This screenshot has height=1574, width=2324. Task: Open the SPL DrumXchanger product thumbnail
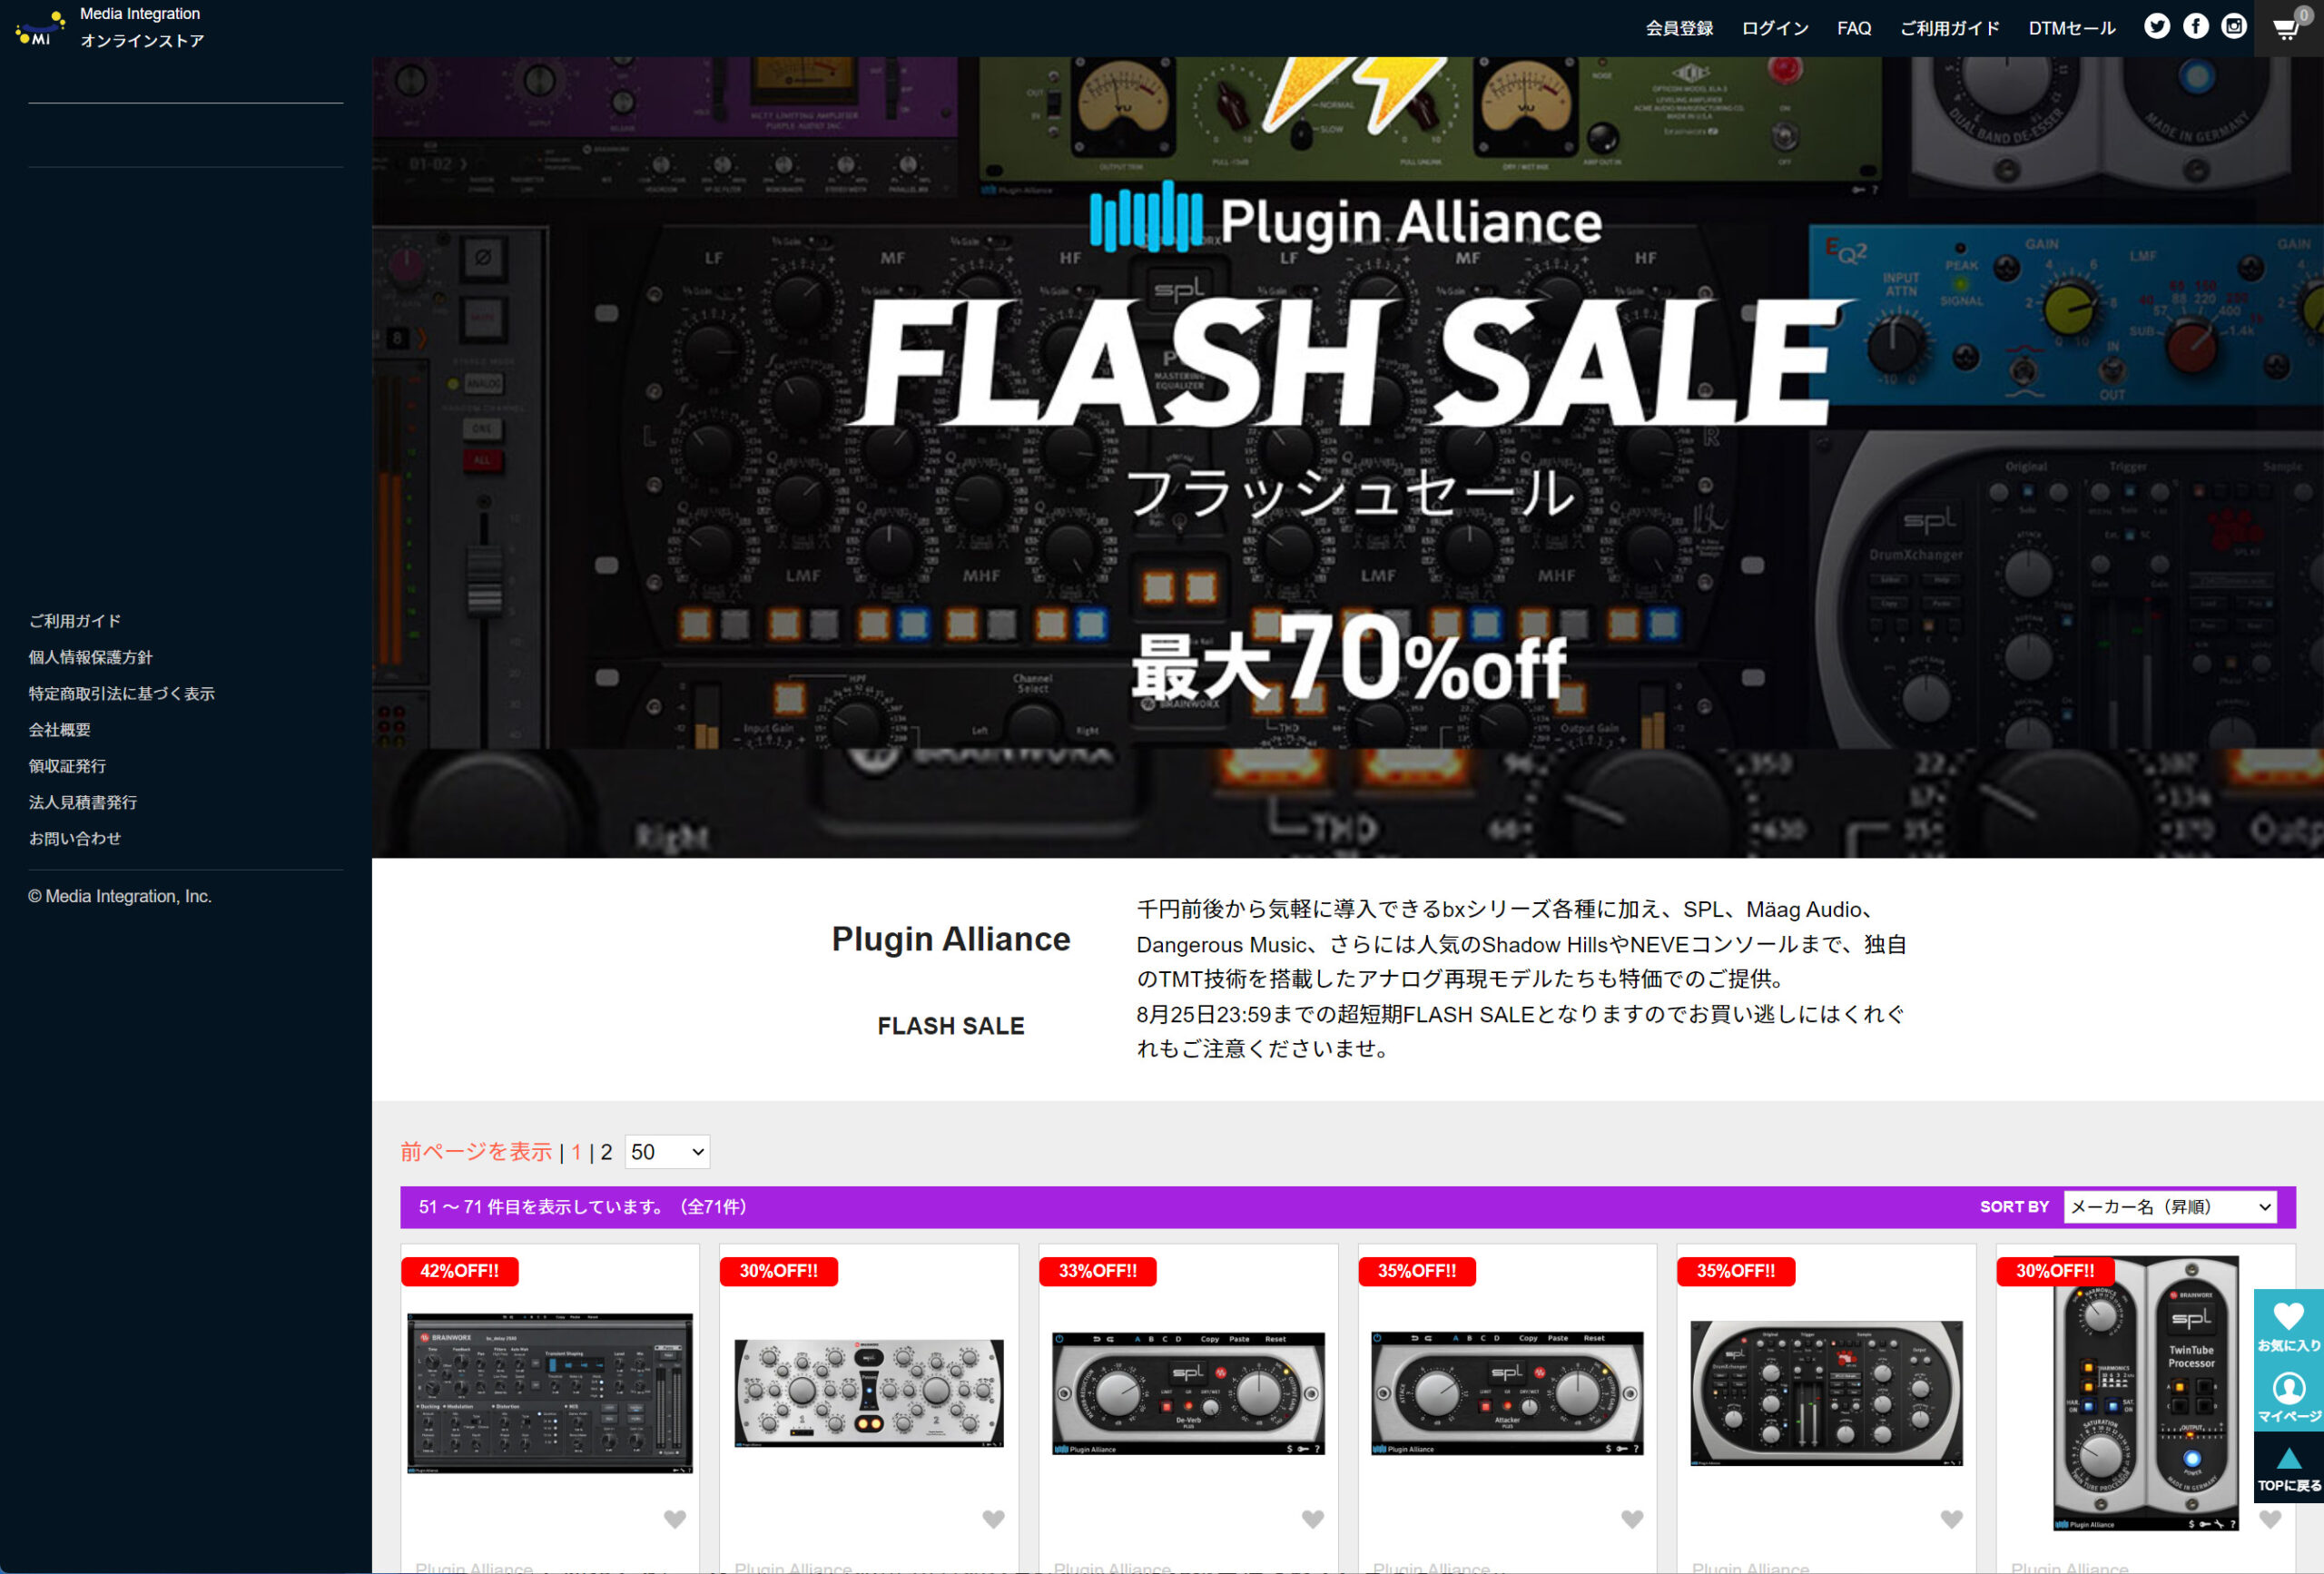(1826, 1393)
